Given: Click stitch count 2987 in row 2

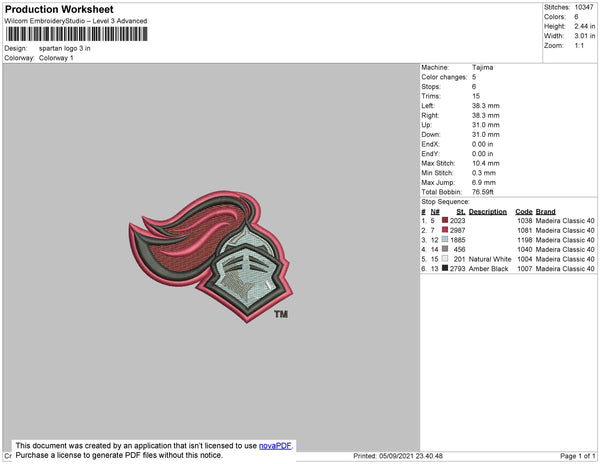Looking at the screenshot, I should [x=457, y=230].
